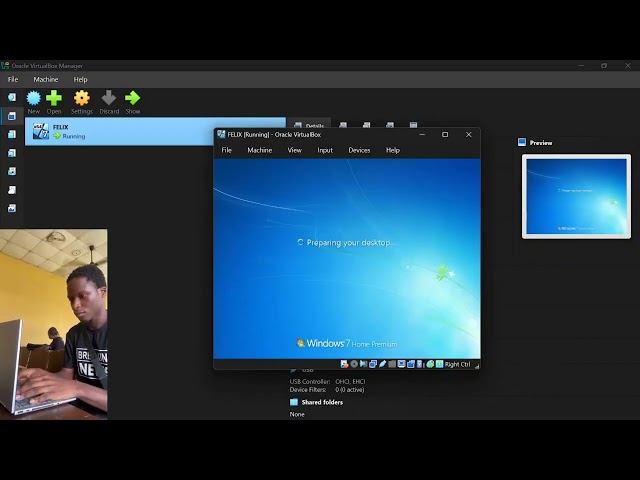Open Input menu in FELIX VM window

coord(325,150)
